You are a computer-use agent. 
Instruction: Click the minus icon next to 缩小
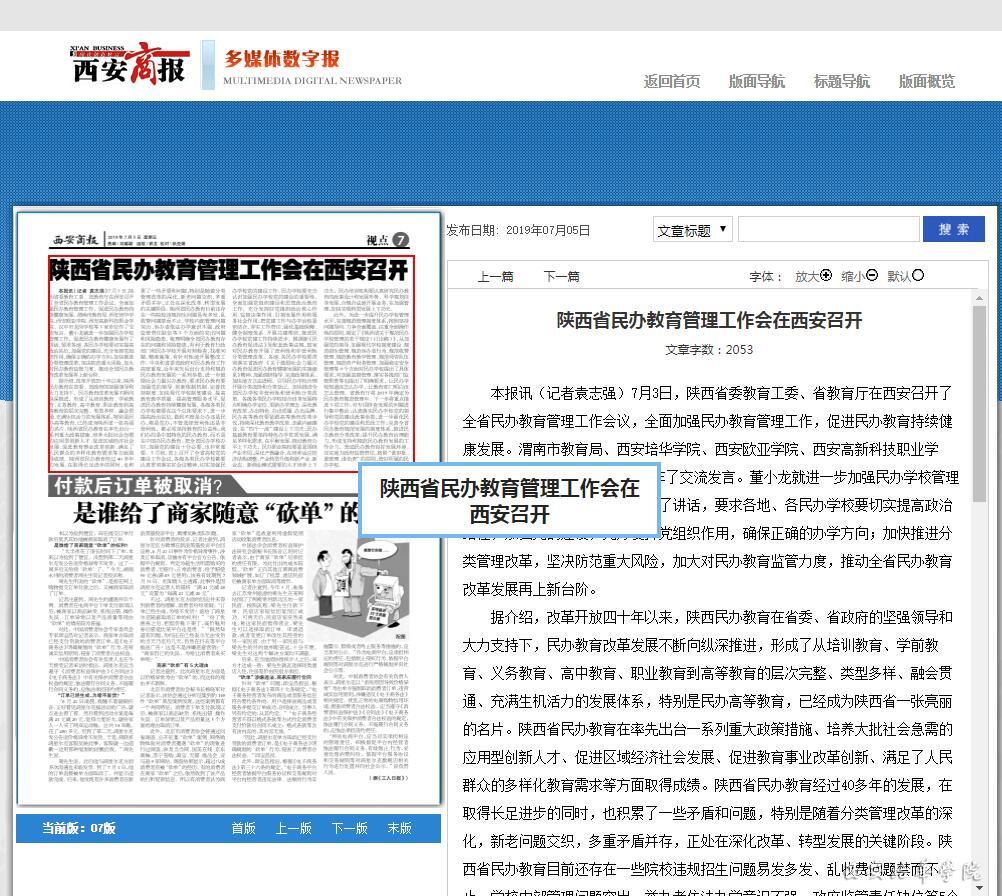point(872,276)
